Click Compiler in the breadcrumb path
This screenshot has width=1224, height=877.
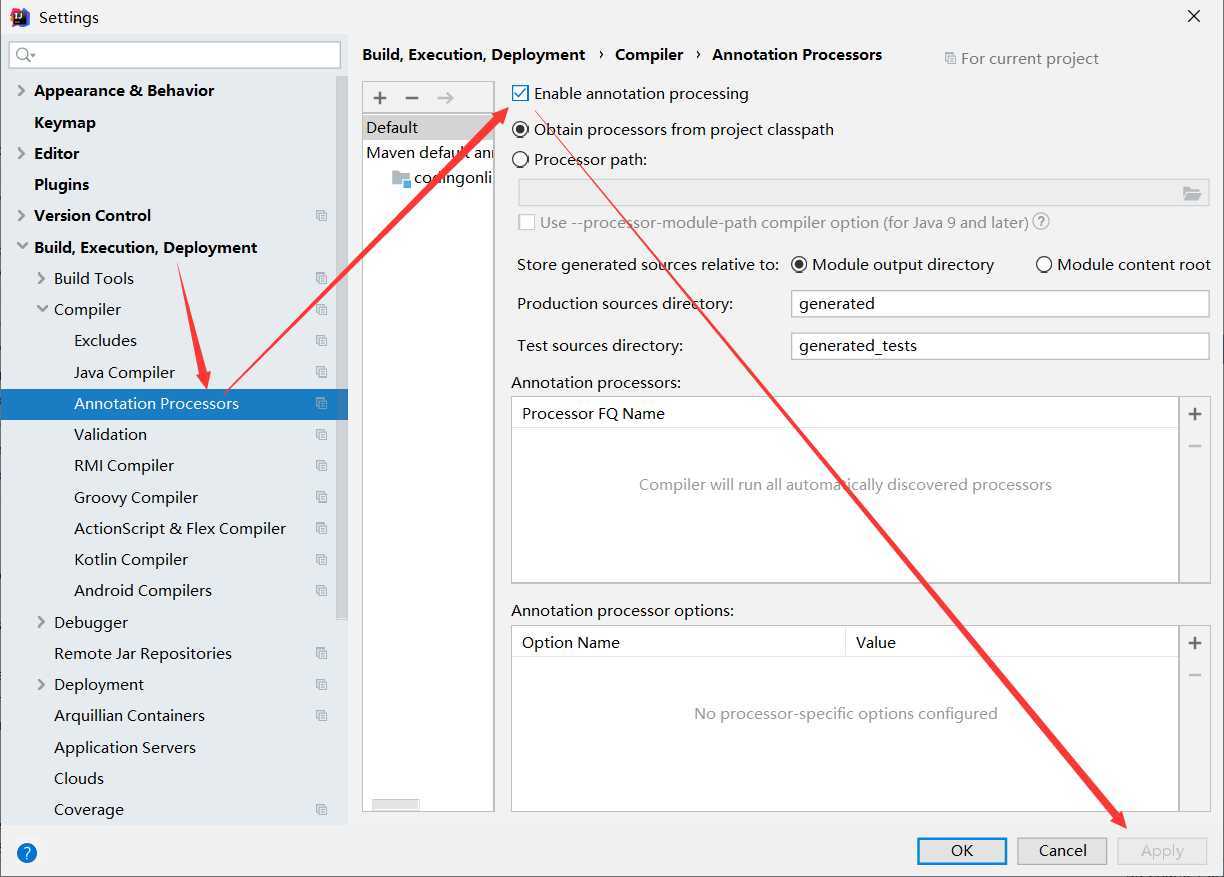pos(649,55)
